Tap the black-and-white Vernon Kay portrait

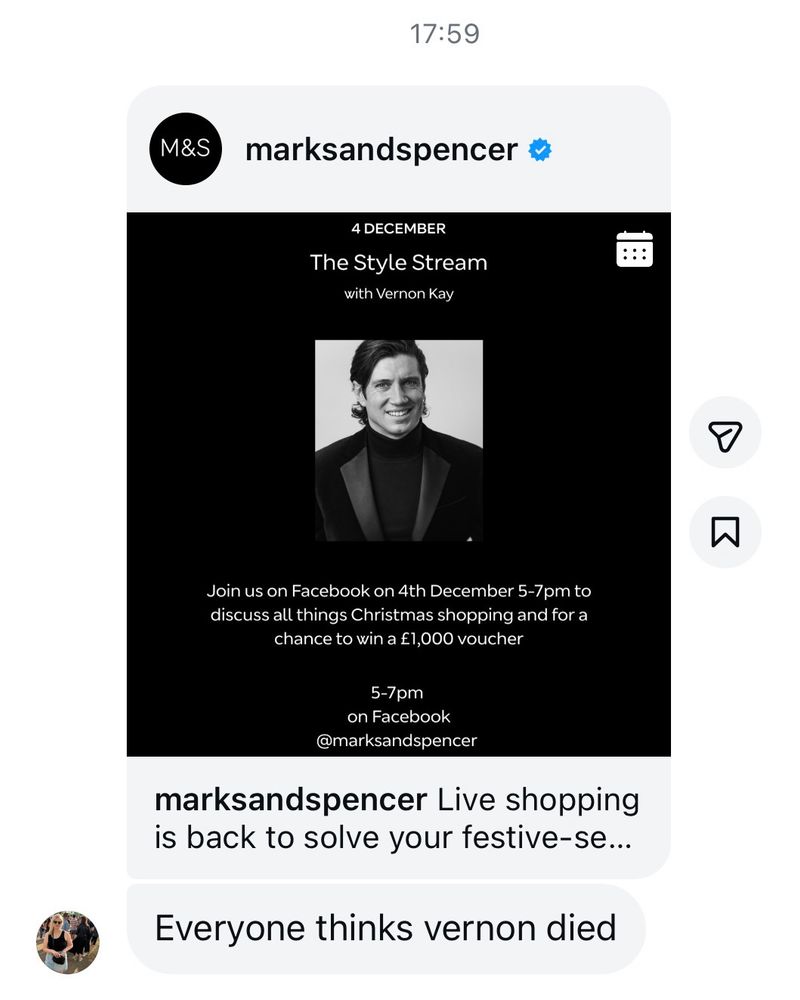click(399, 440)
